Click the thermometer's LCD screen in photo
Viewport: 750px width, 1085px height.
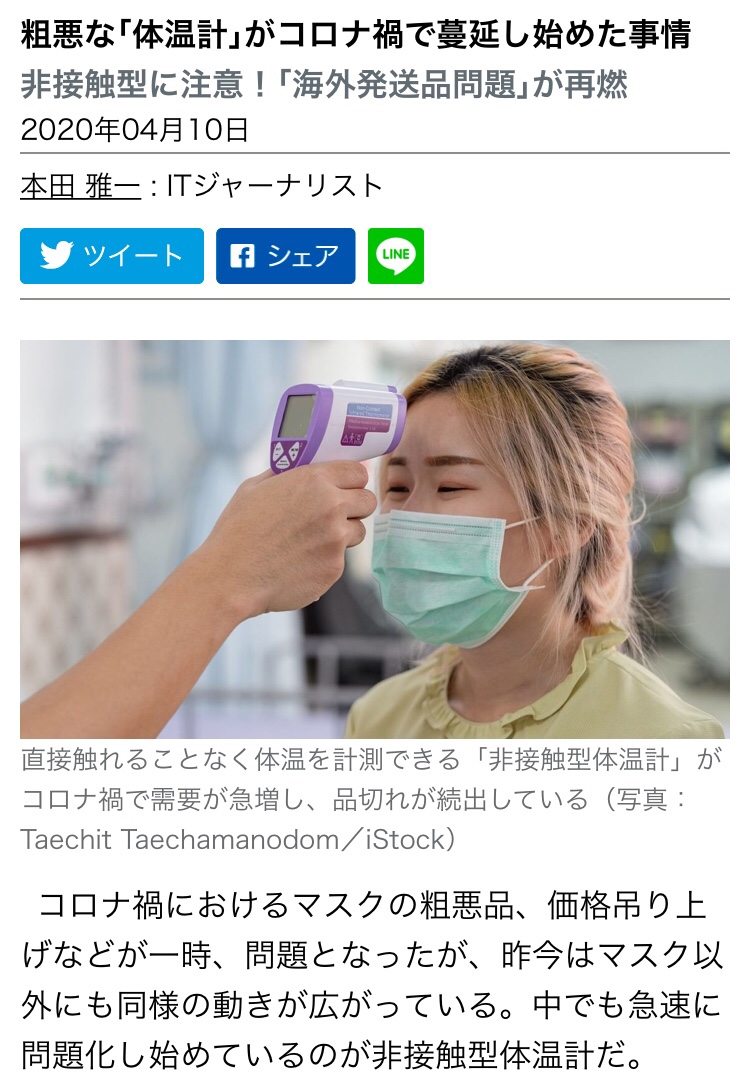(x=298, y=414)
